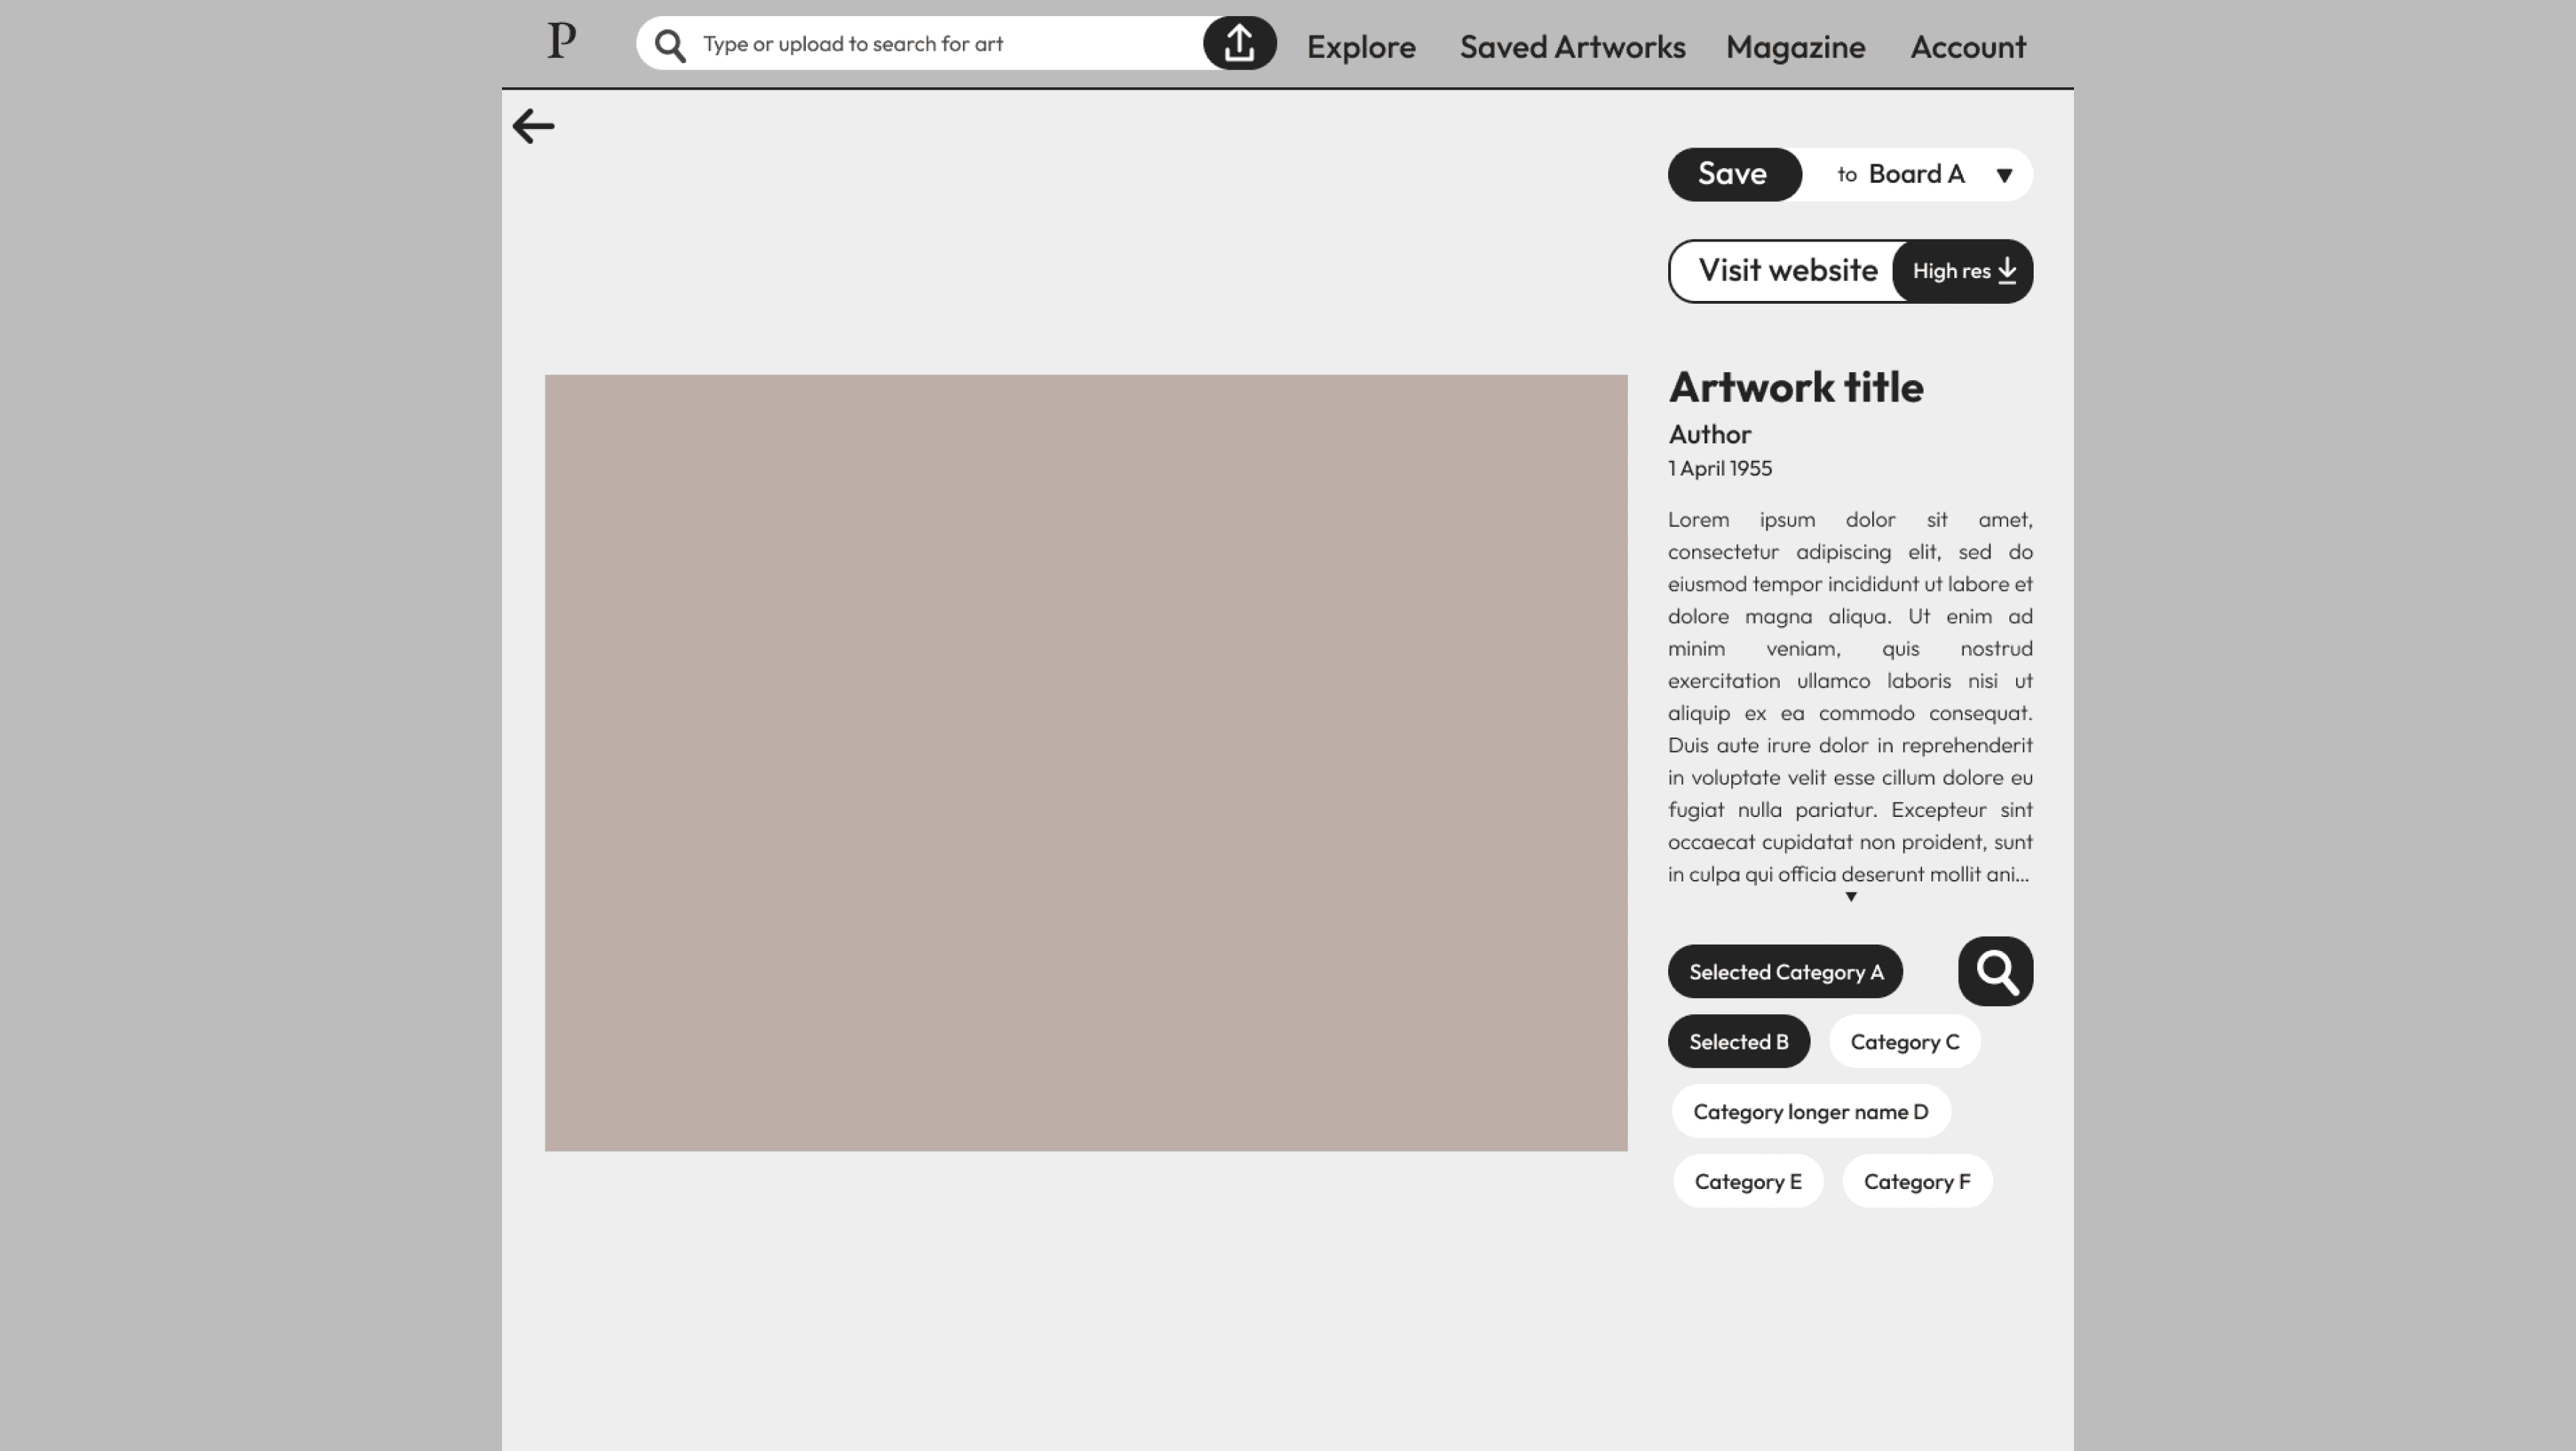
Task: Click the category search magnifier button
Action: tap(1995, 971)
